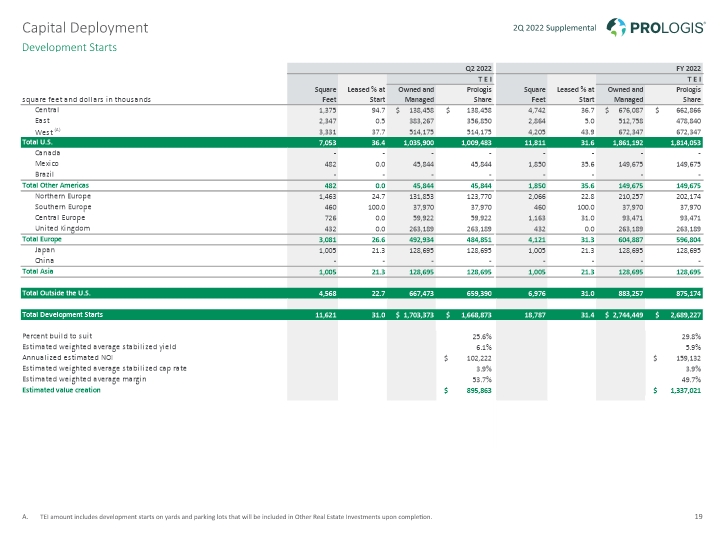Click the 'Total Development Starts' row label
Image resolution: width=720 pixels, height=540 pixels.
(x=62, y=315)
